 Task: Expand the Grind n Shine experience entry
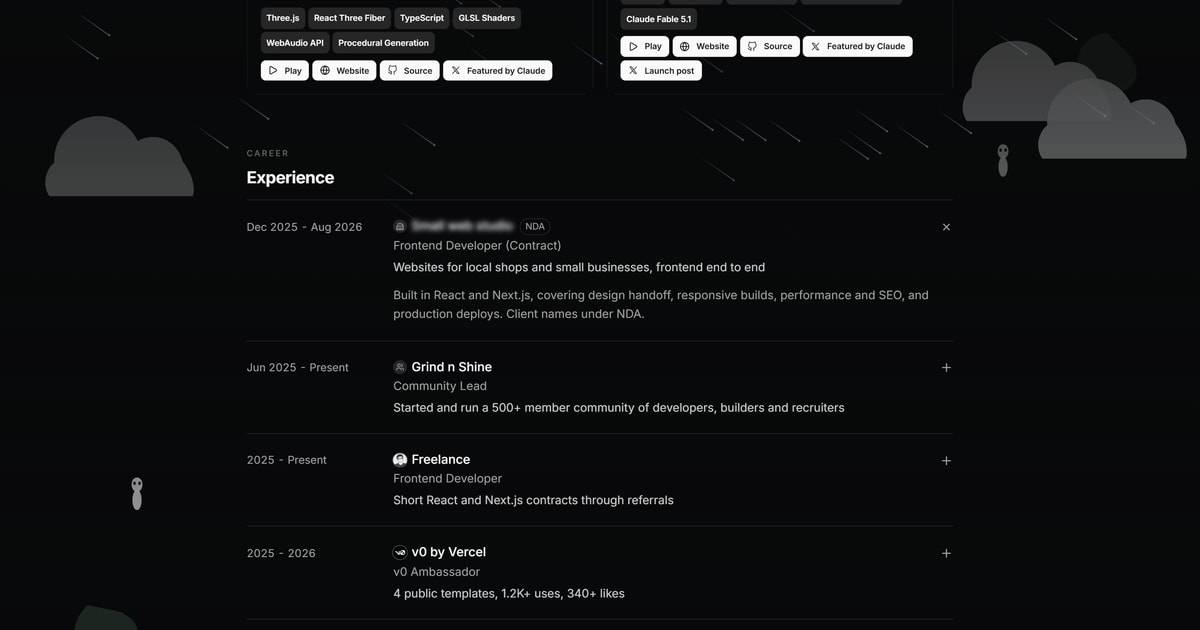click(x=946, y=367)
